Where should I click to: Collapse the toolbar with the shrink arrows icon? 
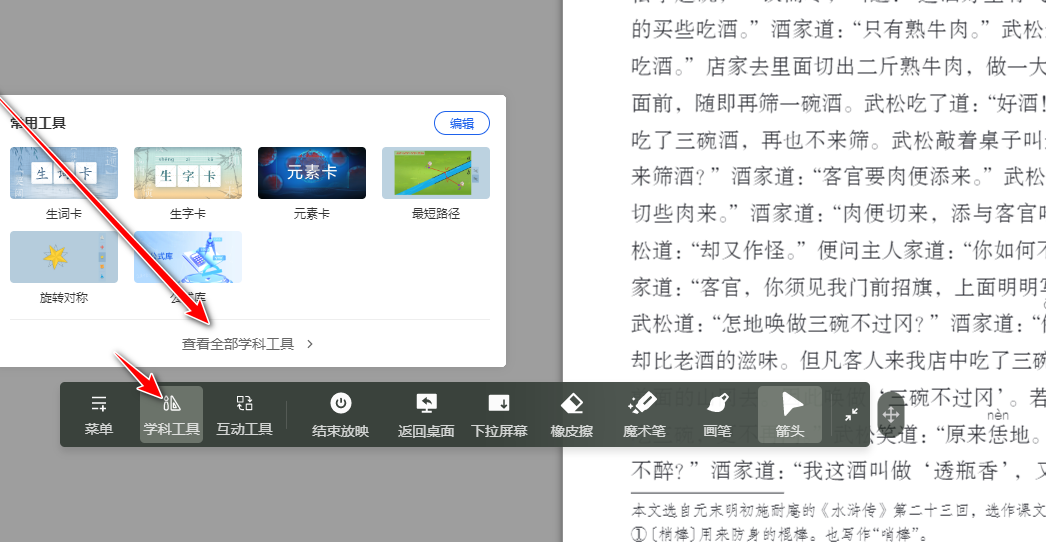851,415
